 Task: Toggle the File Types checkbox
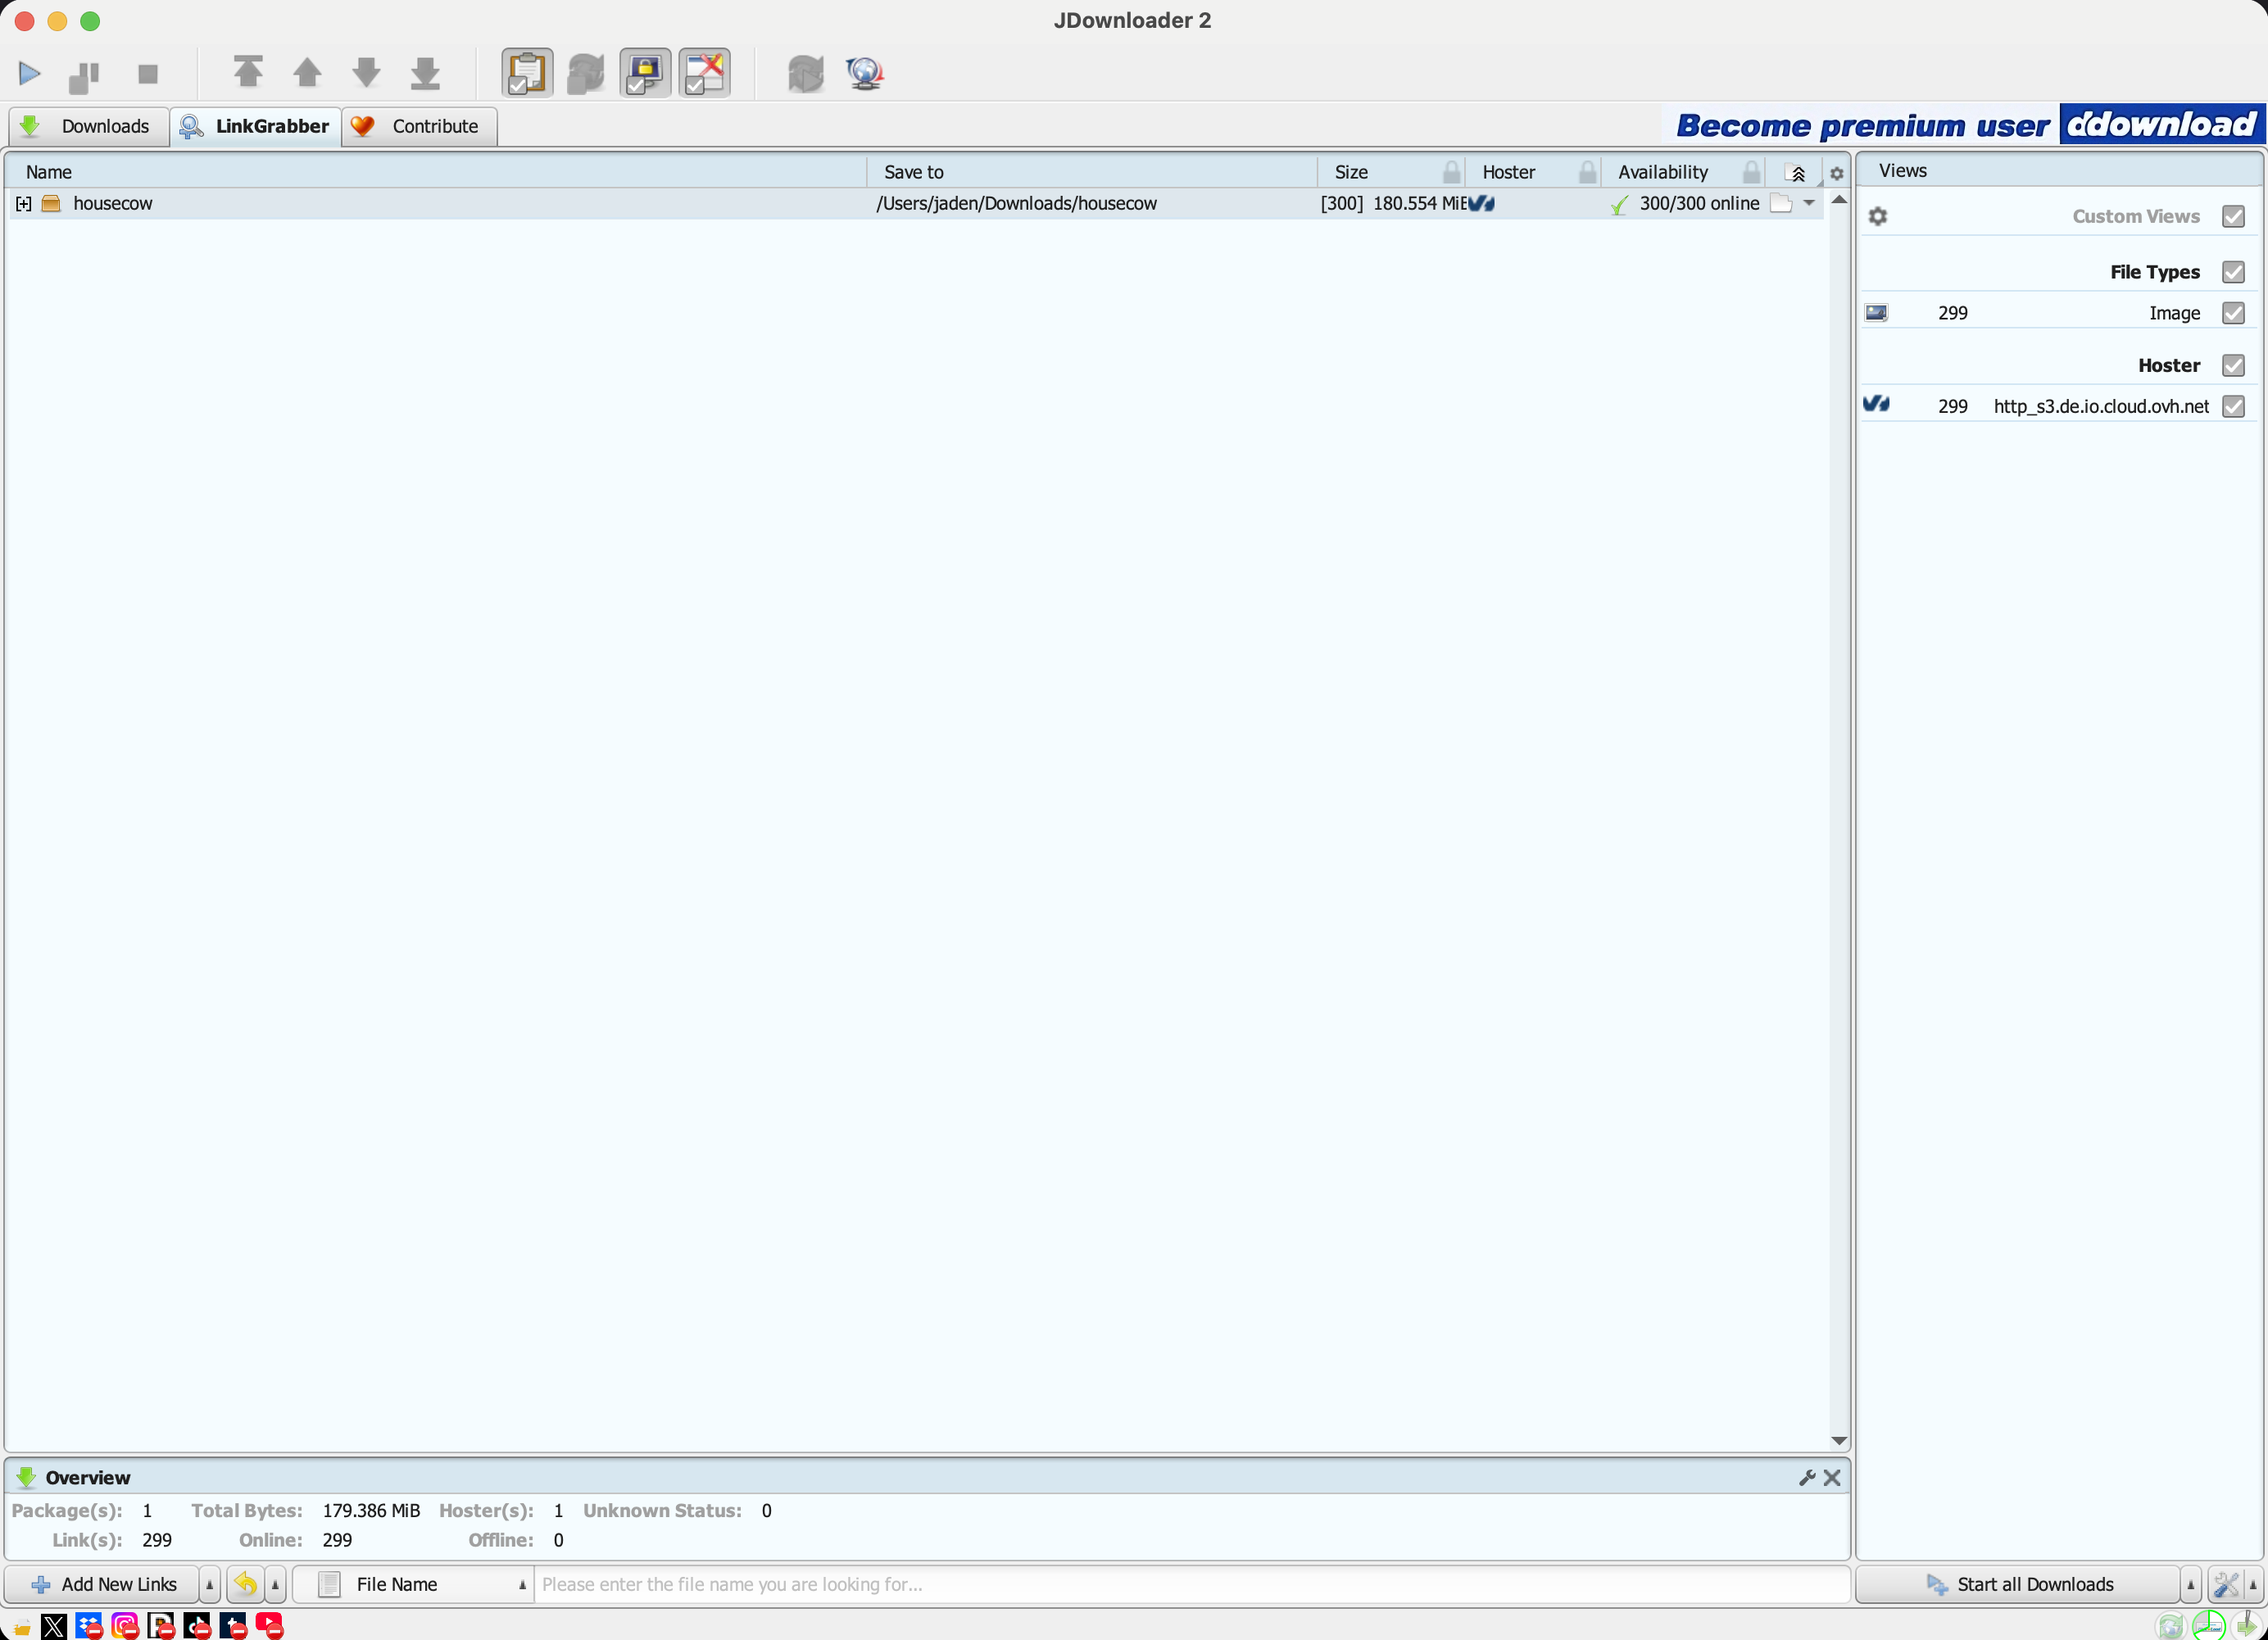pos(2232,272)
